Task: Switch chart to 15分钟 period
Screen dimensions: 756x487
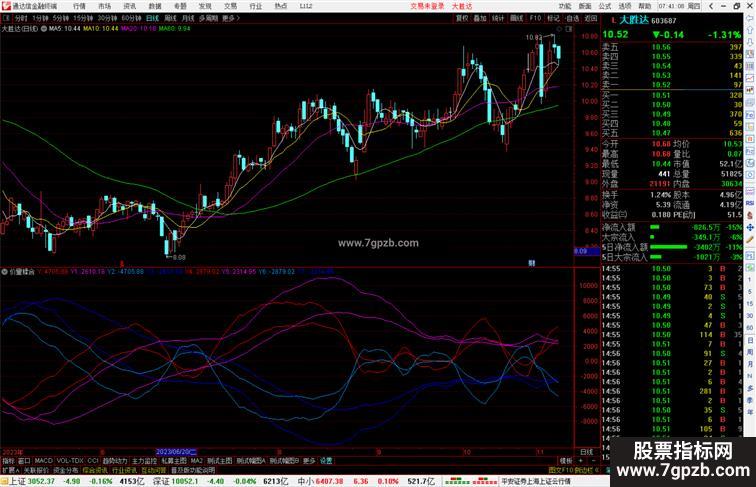Action: tap(83, 18)
